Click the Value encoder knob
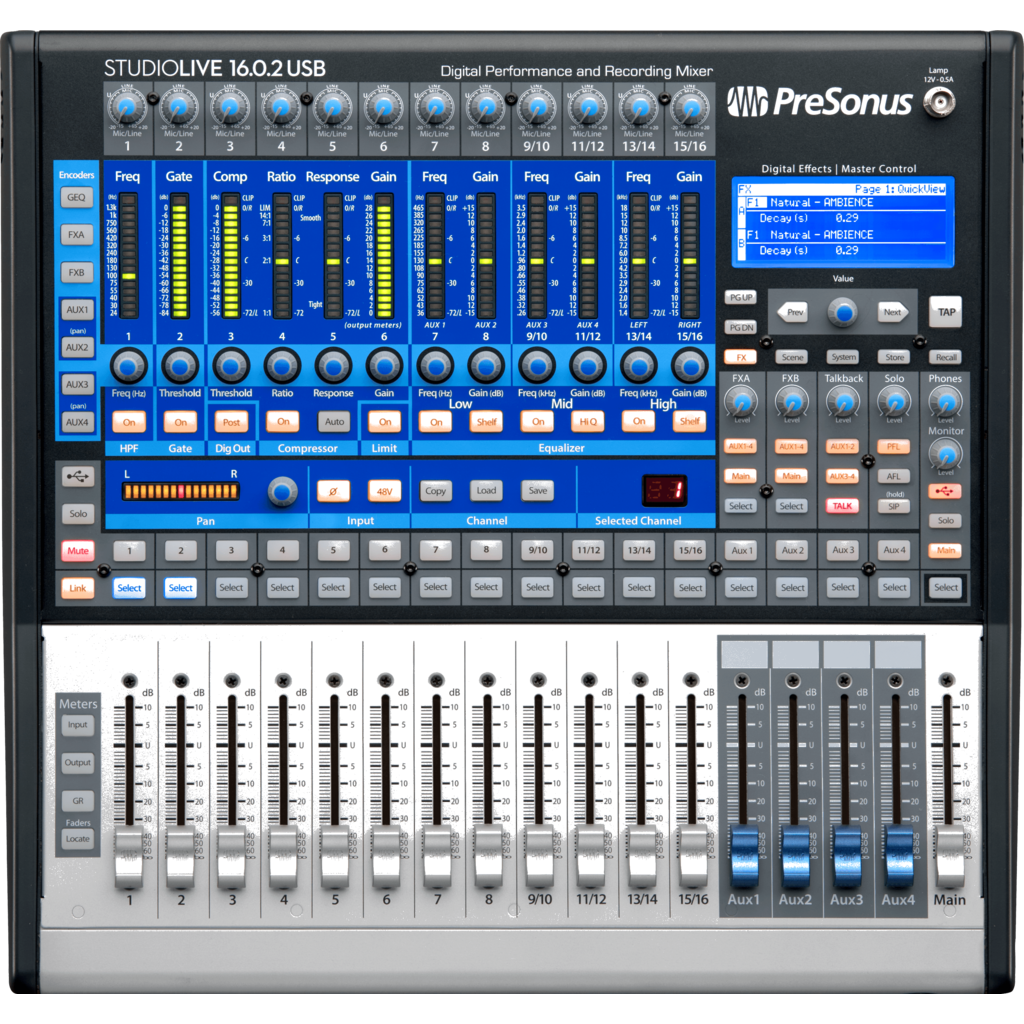This screenshot has height=1024, width=1024. point(843,312)
